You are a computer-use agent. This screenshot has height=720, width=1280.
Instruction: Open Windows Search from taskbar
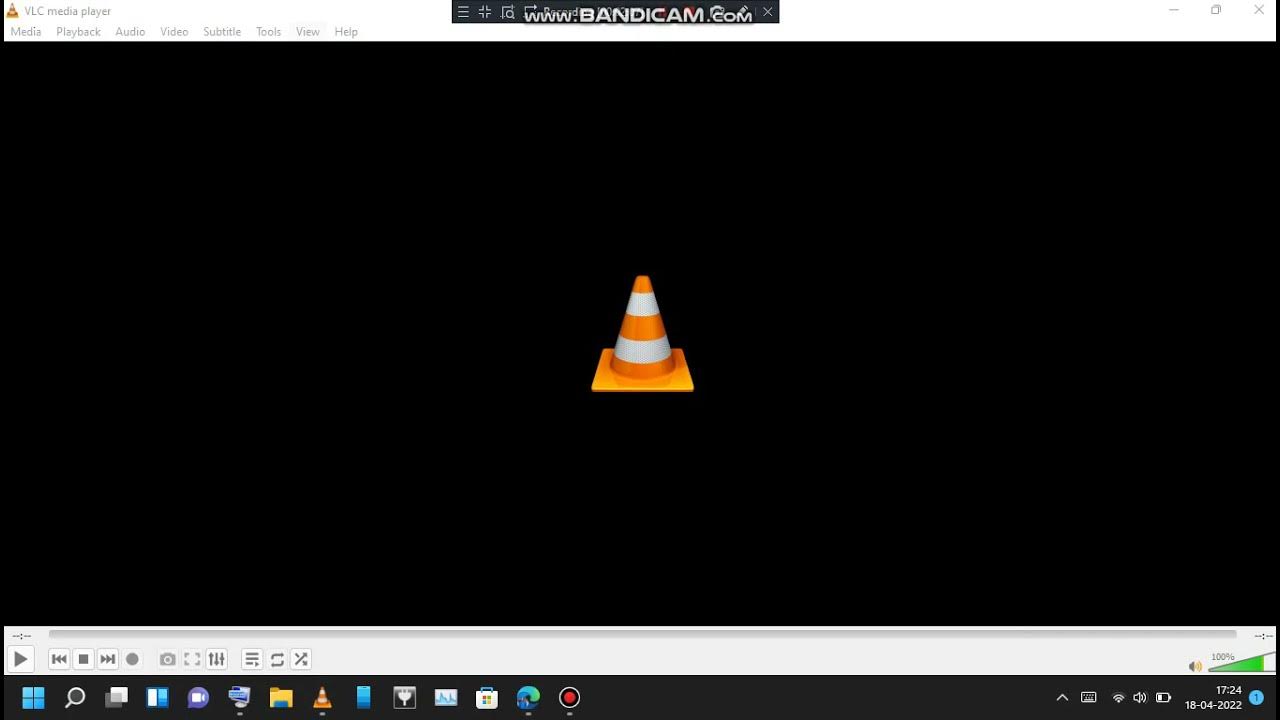(x=75, y=698)
